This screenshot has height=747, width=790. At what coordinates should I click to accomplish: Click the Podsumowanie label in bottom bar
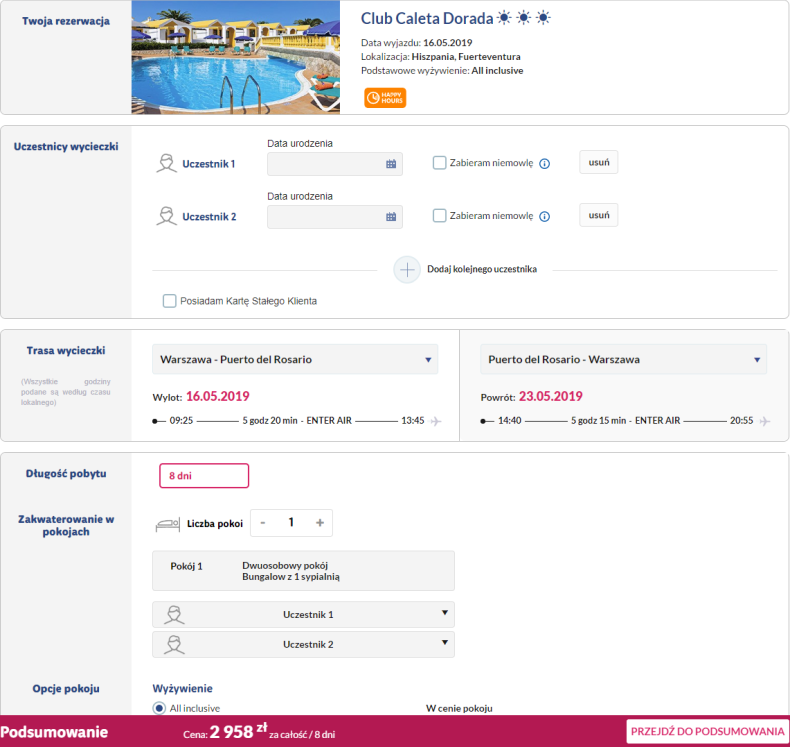tap(54, 732)
